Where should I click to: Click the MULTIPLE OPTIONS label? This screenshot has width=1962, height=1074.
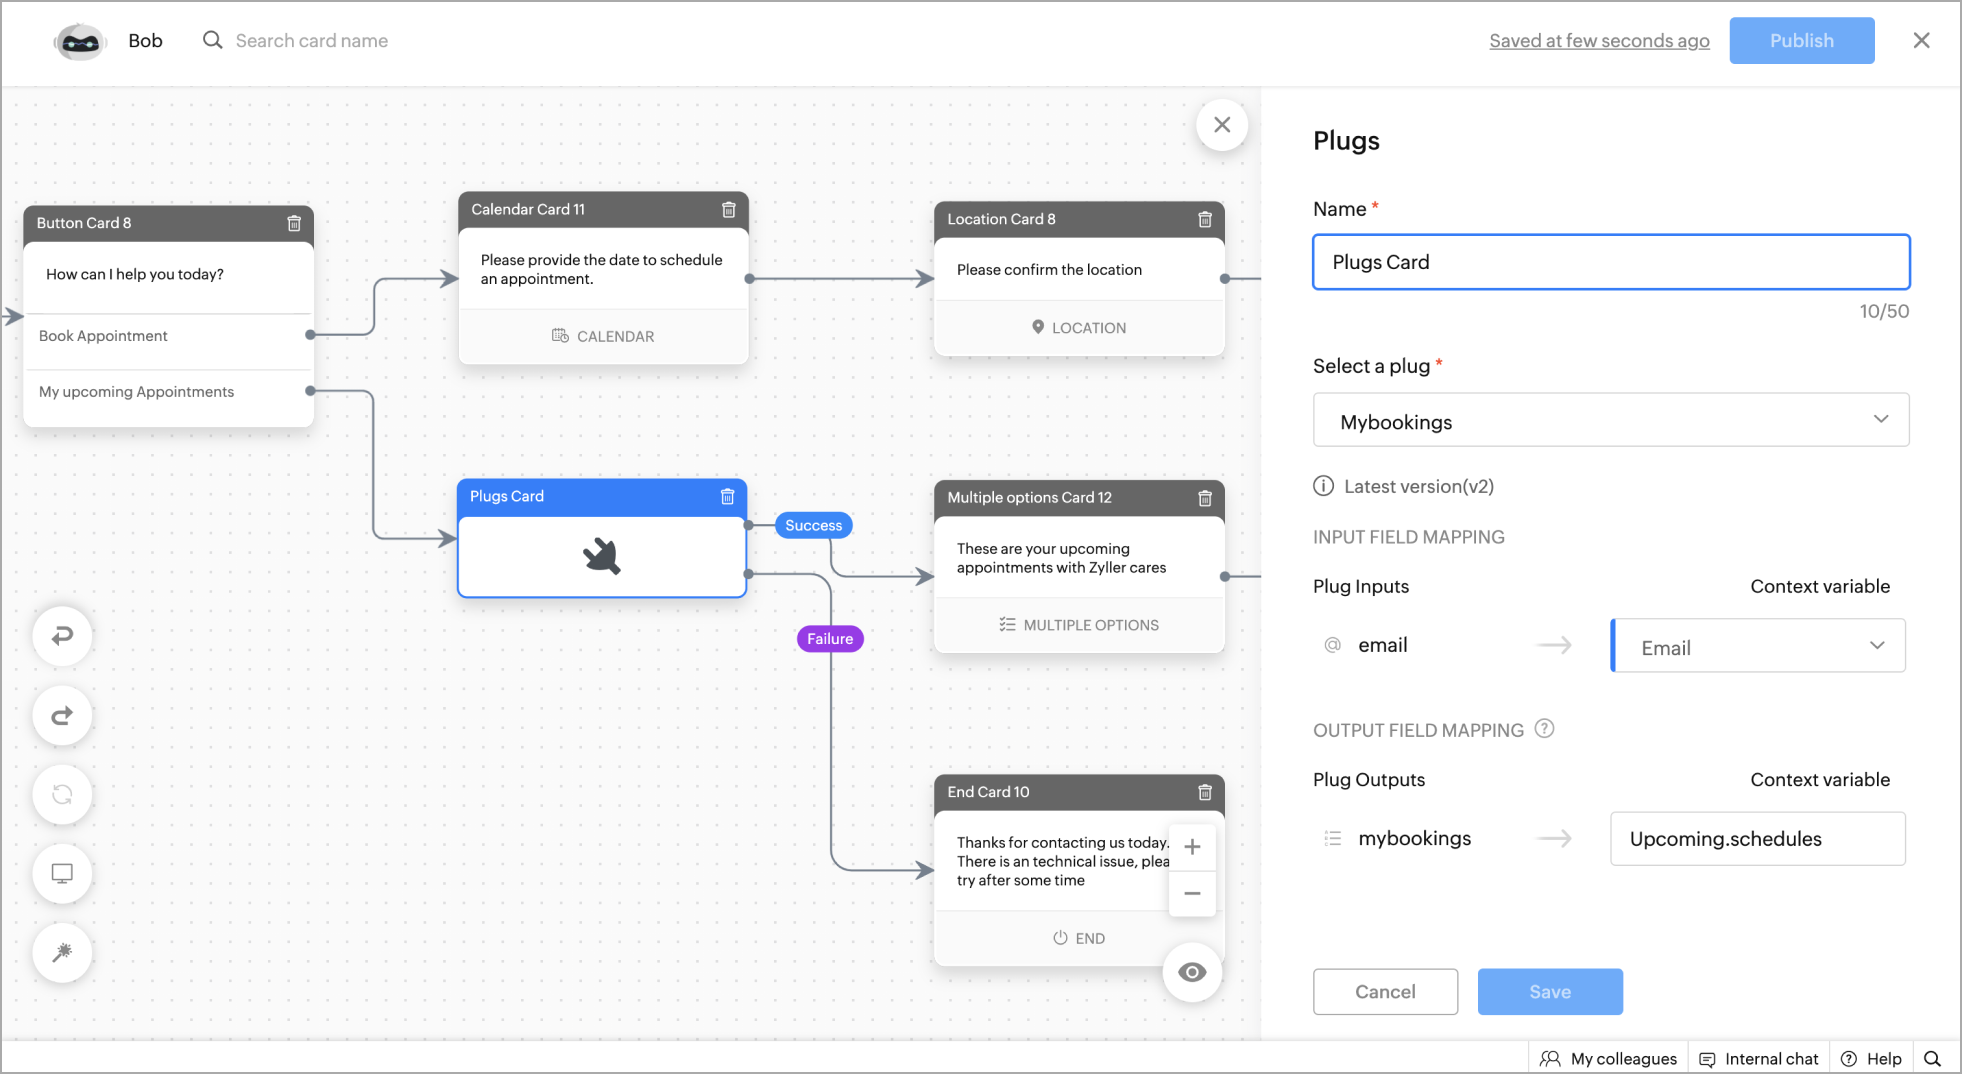[x=1078, y=625]
